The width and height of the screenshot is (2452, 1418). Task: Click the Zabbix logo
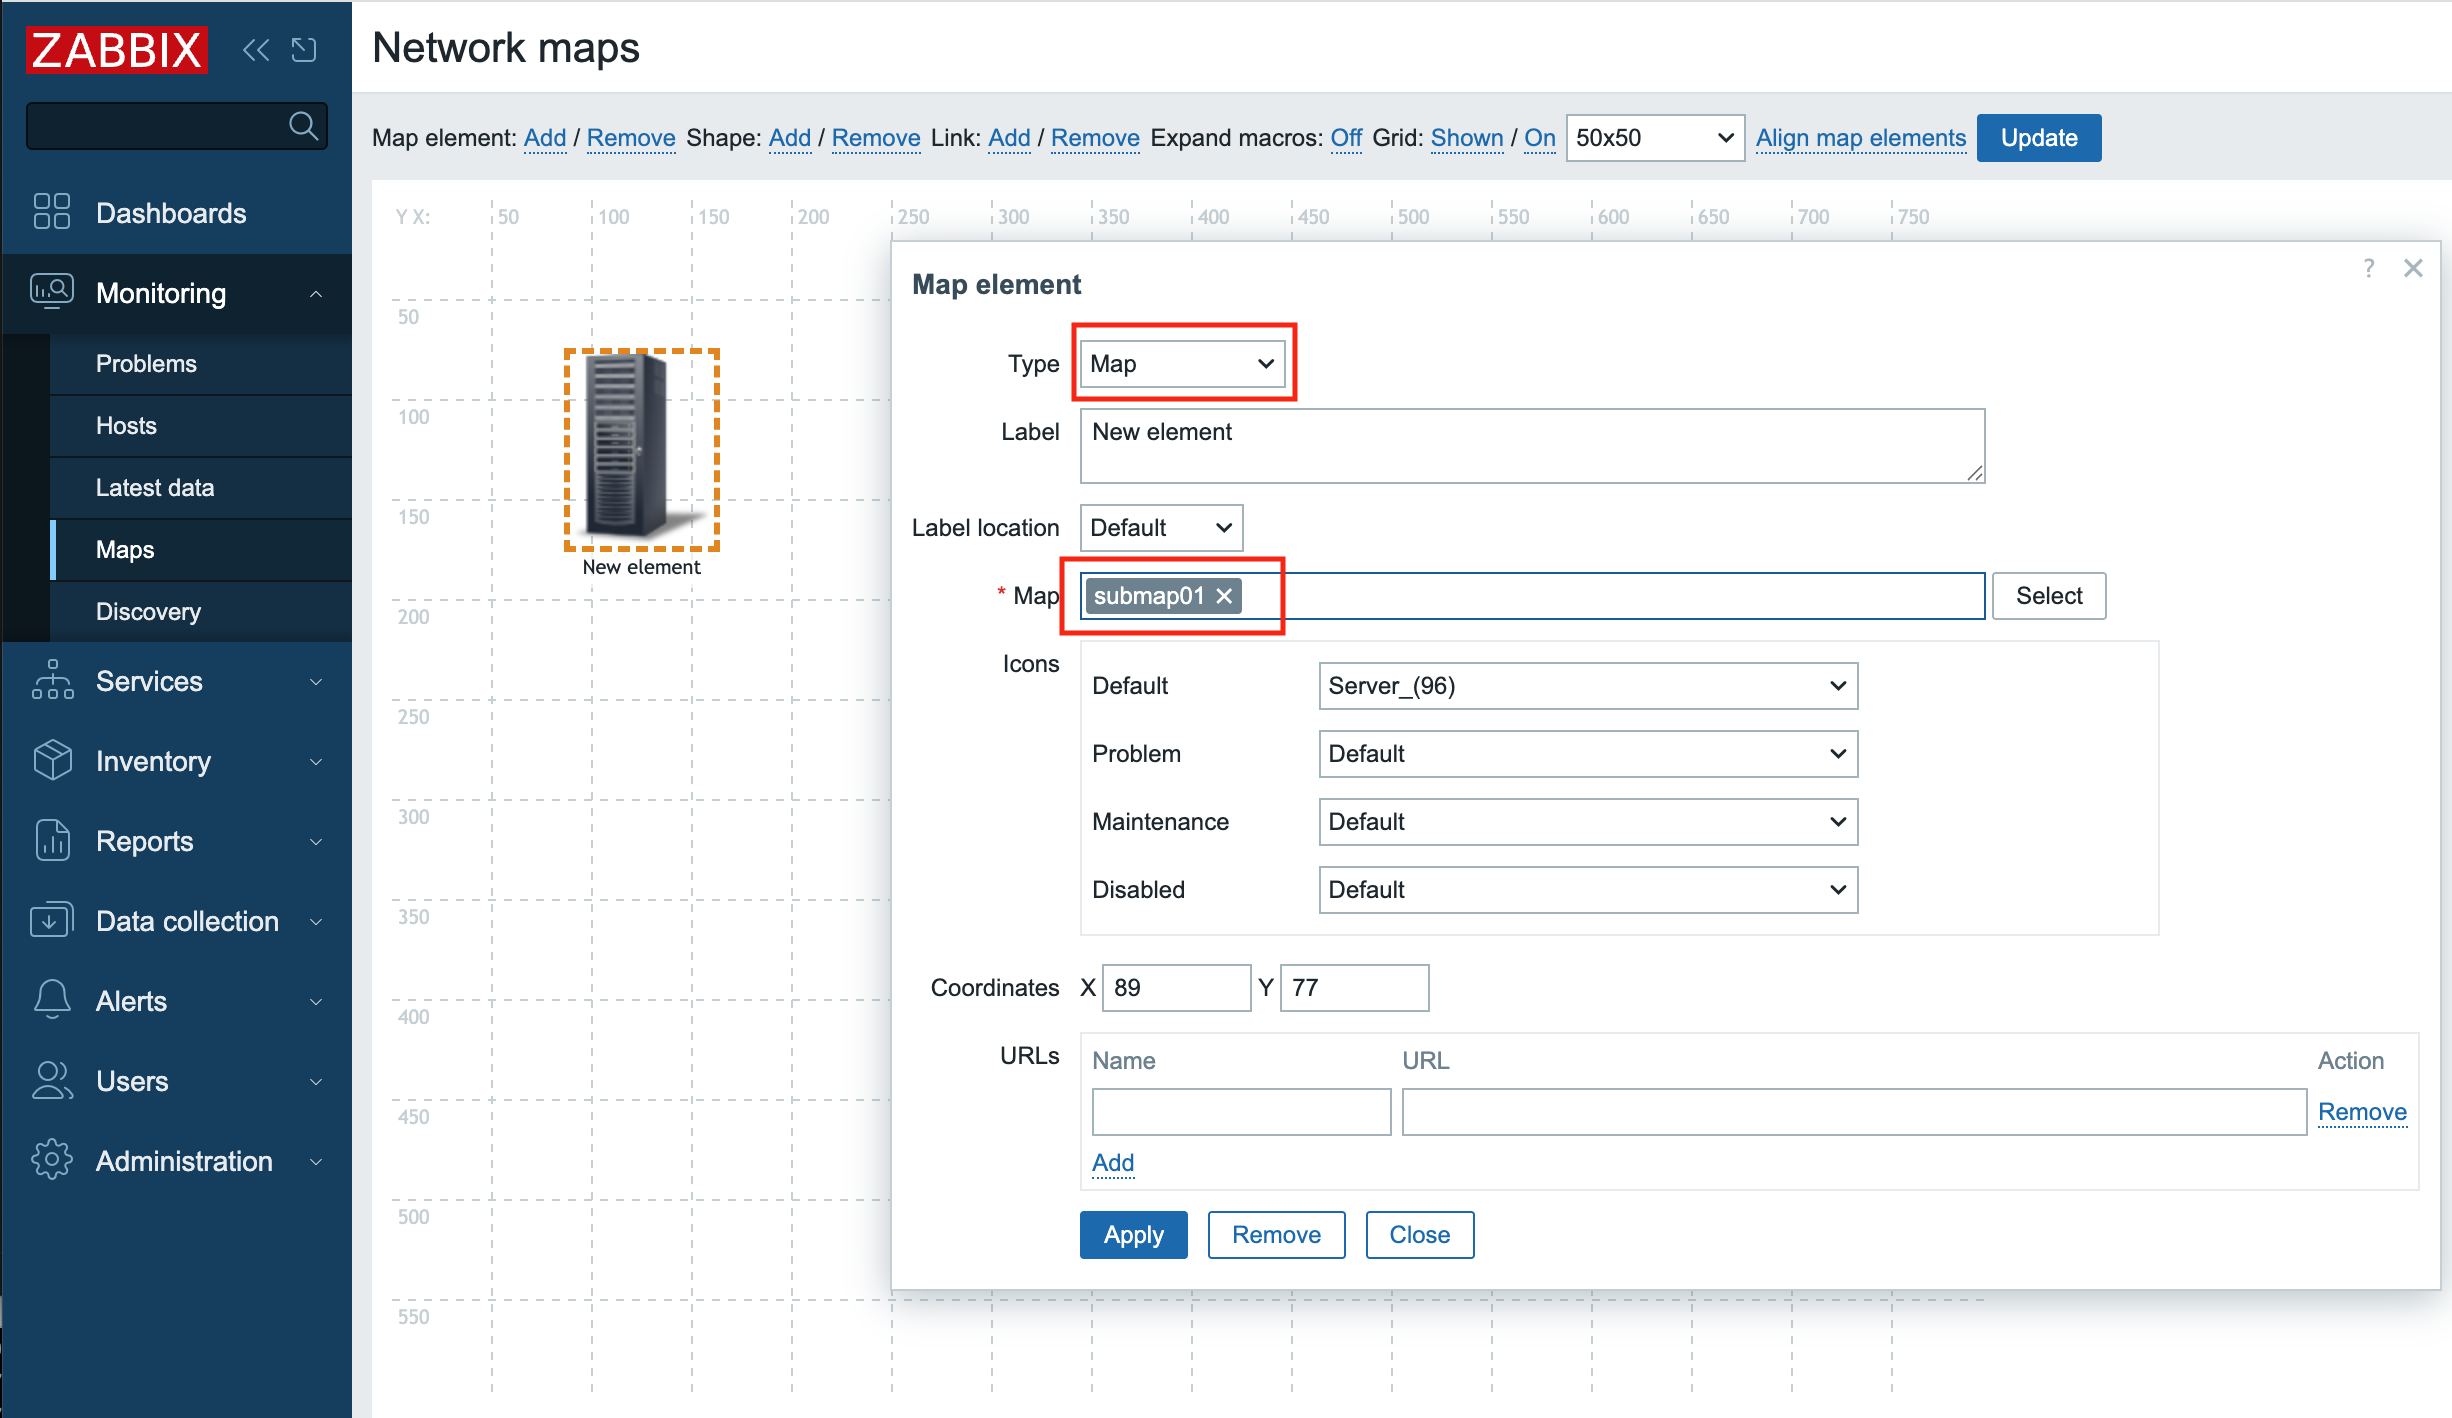tap(117, 49)
